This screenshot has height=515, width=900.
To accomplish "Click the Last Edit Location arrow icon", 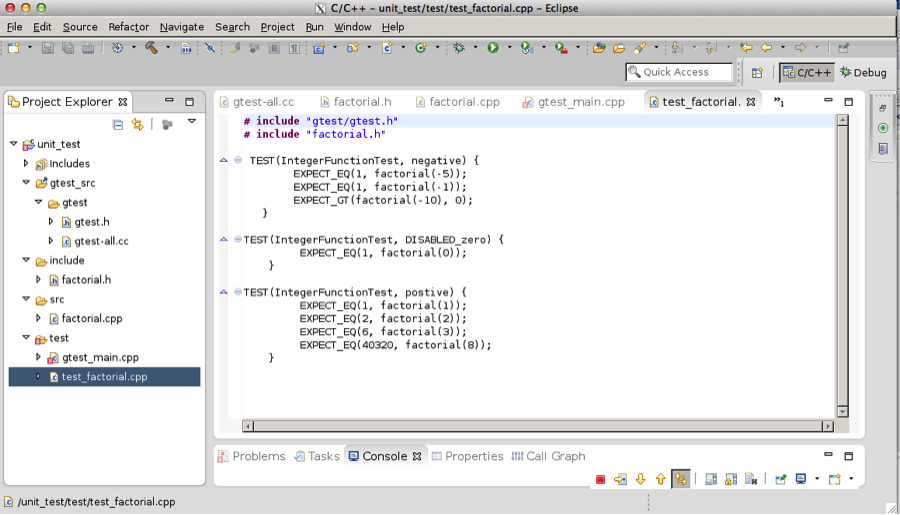I will (746, 48).
